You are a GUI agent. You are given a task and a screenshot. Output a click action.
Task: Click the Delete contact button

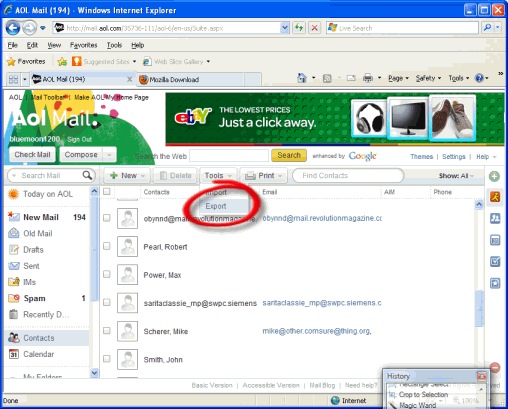tap(175, 176)
